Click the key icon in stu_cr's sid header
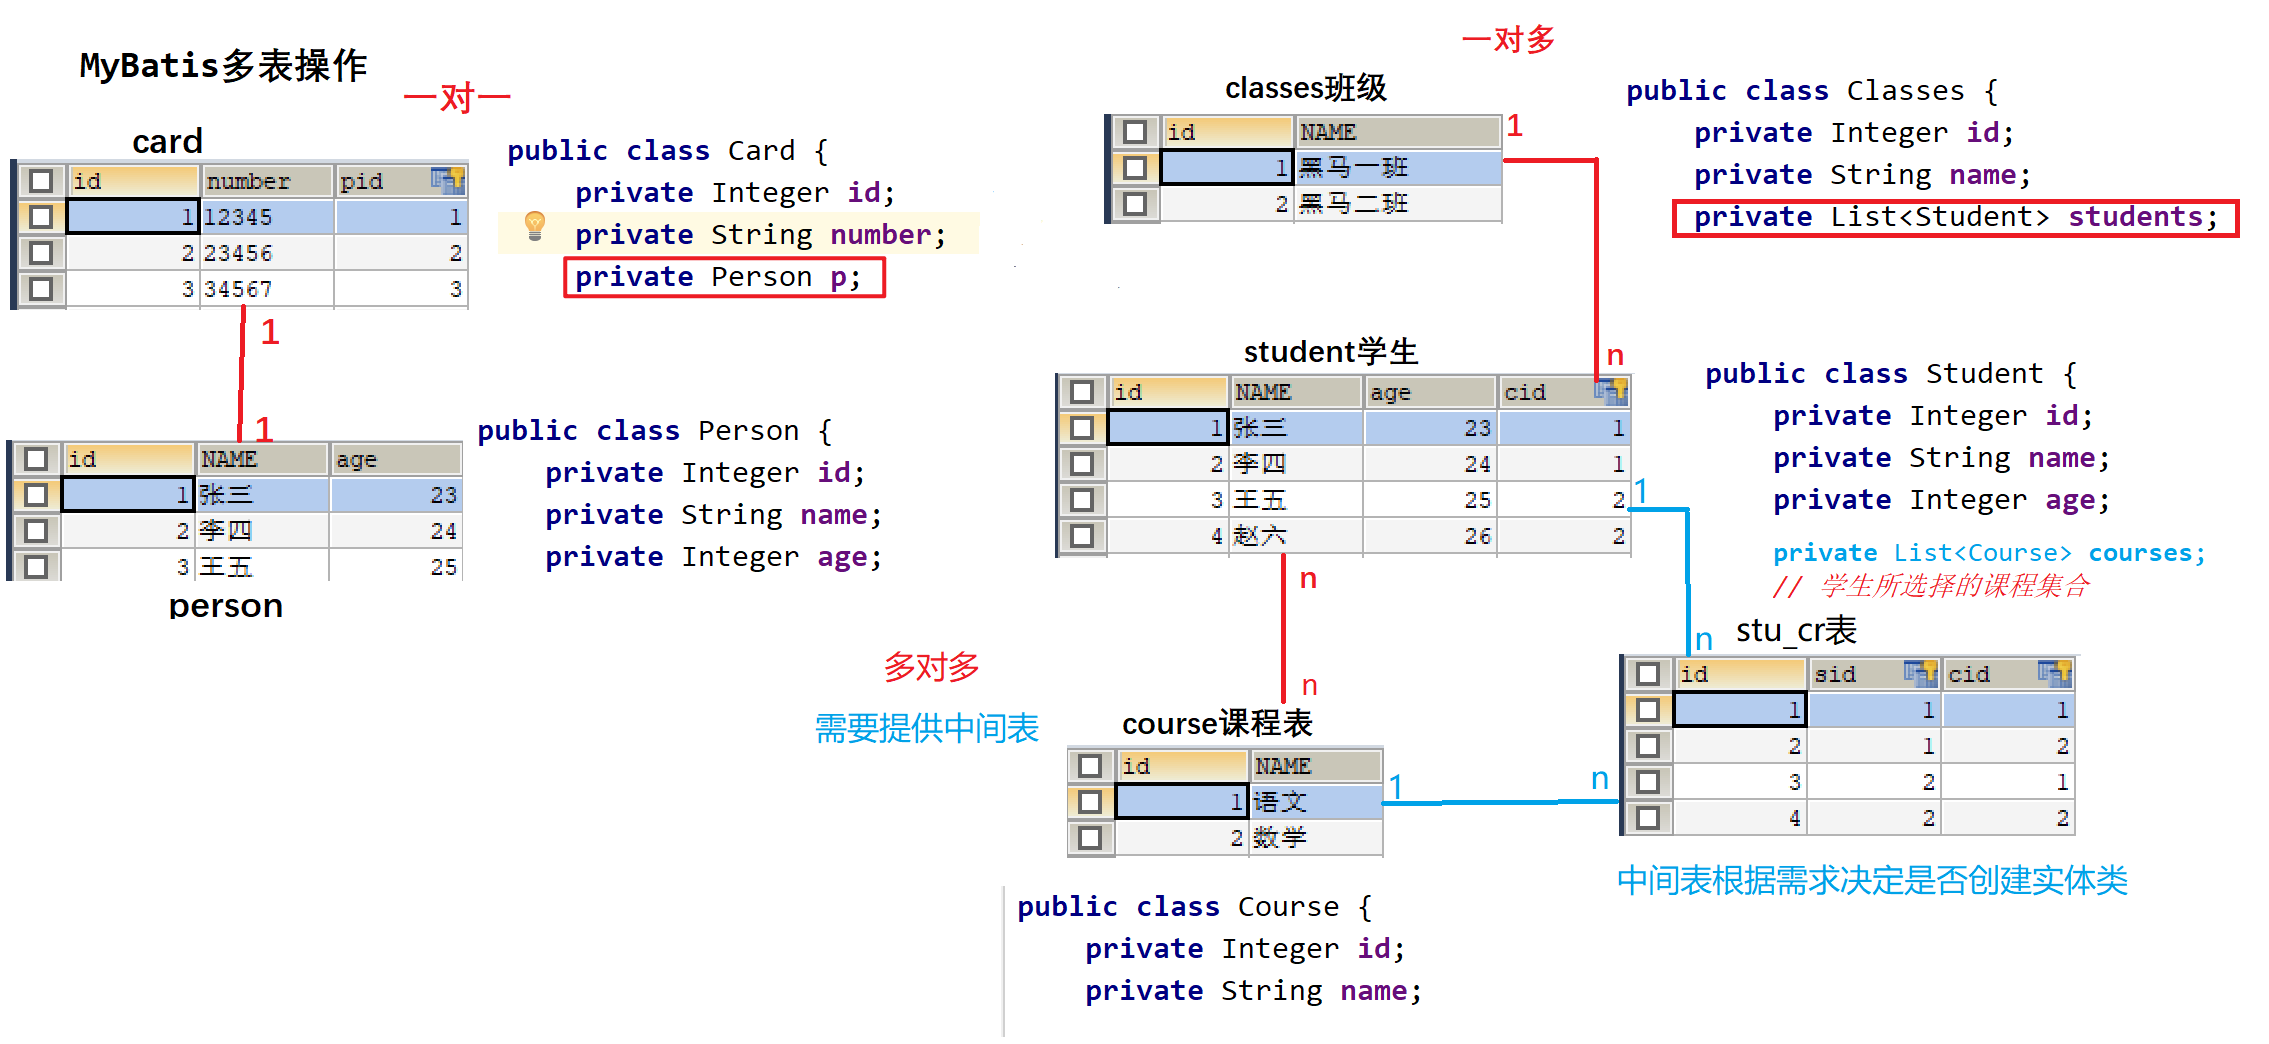Image resolution: width=2269 pixels, height=1044 pixels. point(1920,673)
